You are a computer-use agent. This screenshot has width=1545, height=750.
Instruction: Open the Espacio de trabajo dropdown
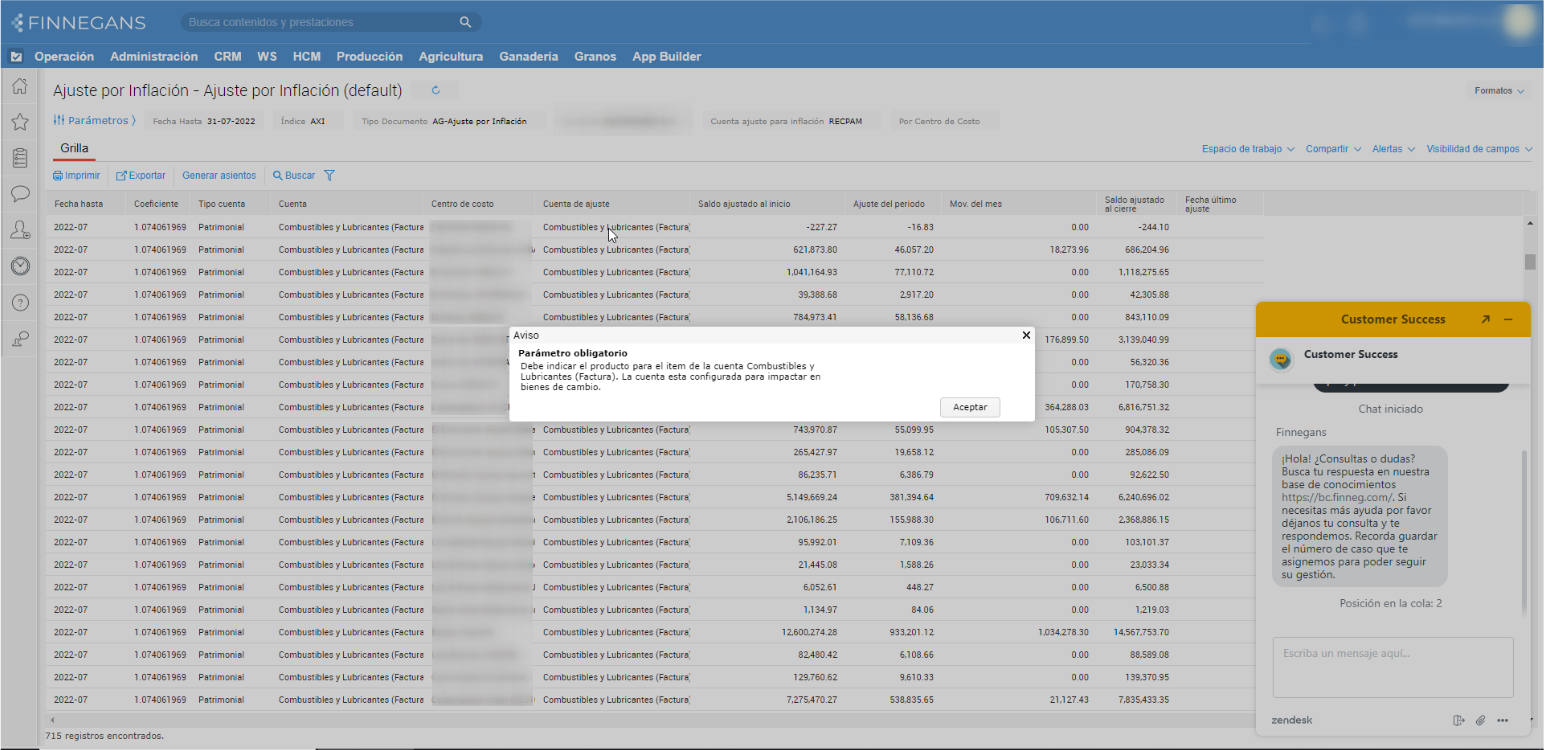coord(1247,149)
